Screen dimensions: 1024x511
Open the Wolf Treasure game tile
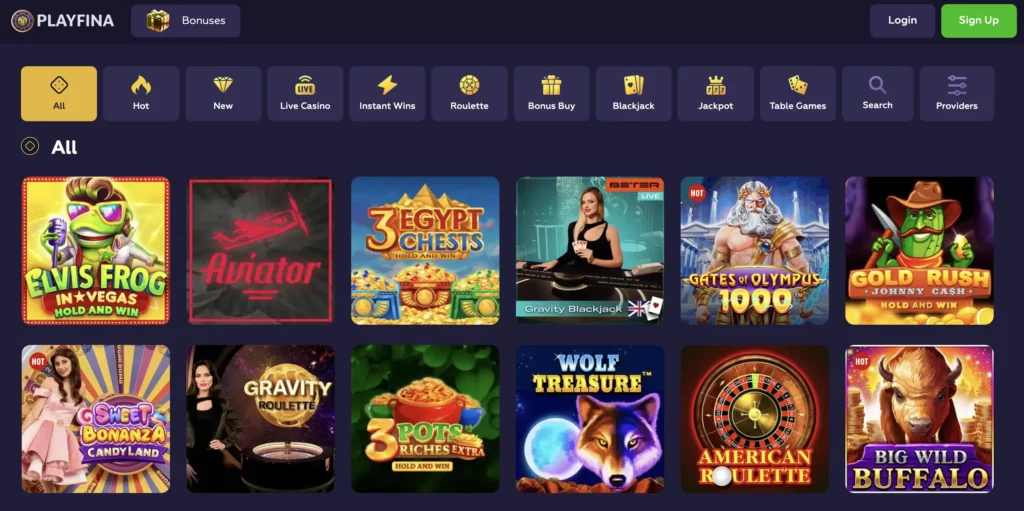click(590, 419)
